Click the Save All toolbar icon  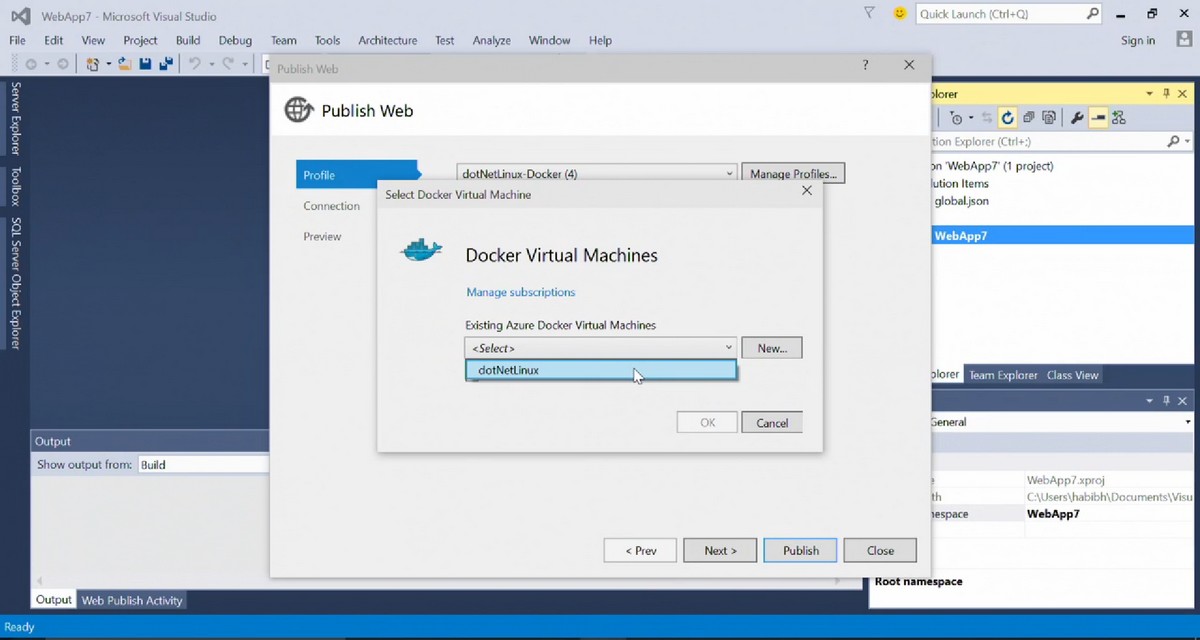click(x=166, y=64)
